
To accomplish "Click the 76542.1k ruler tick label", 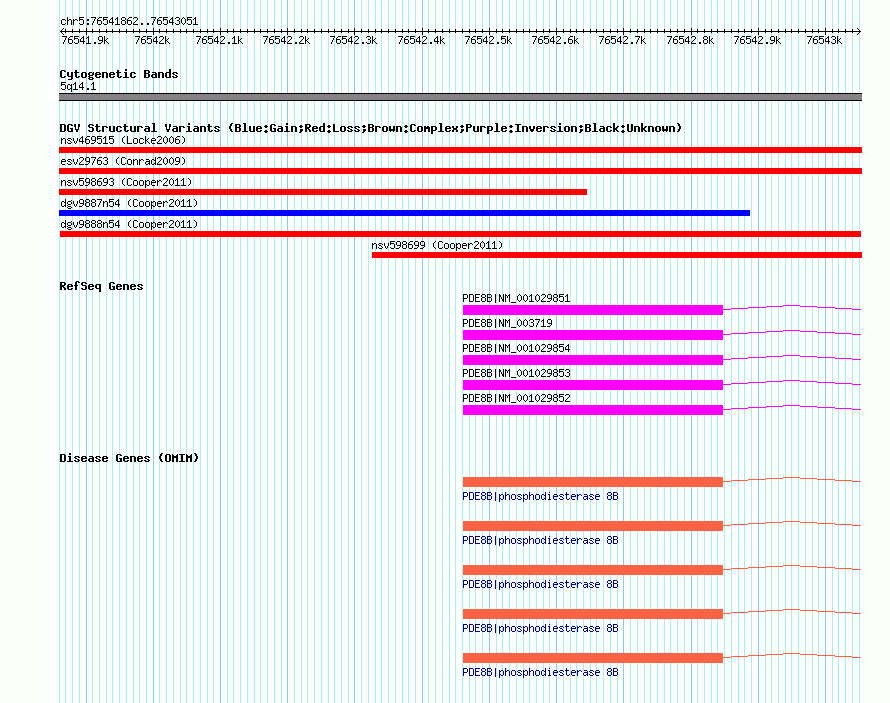I will tap(219, 40).
